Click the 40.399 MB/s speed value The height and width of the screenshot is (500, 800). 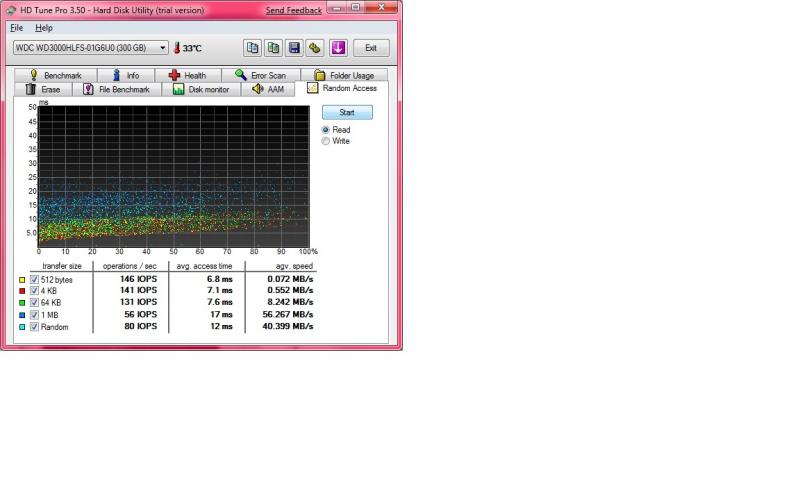[x=288, y=326]
